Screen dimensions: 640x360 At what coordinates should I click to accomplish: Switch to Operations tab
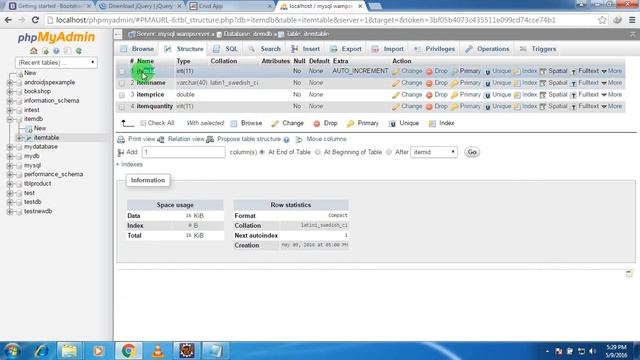tap(487, 49)
